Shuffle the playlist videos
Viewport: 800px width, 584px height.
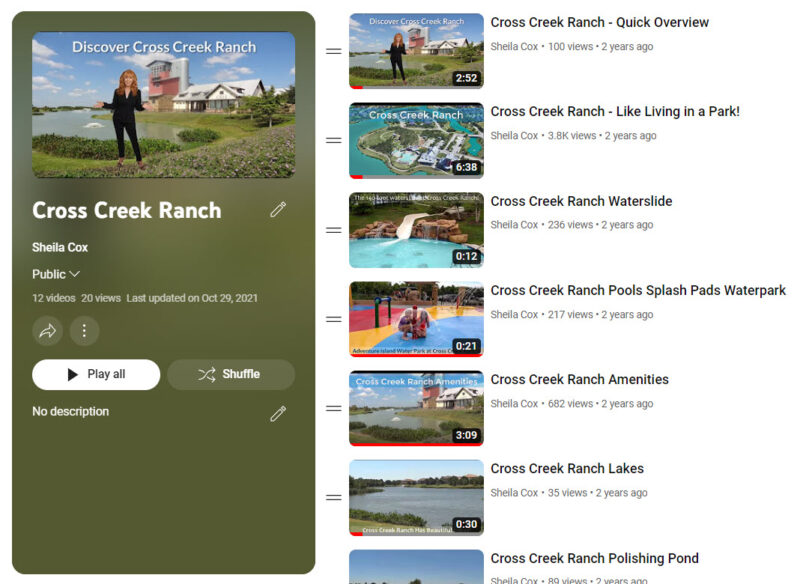[231, 374]
